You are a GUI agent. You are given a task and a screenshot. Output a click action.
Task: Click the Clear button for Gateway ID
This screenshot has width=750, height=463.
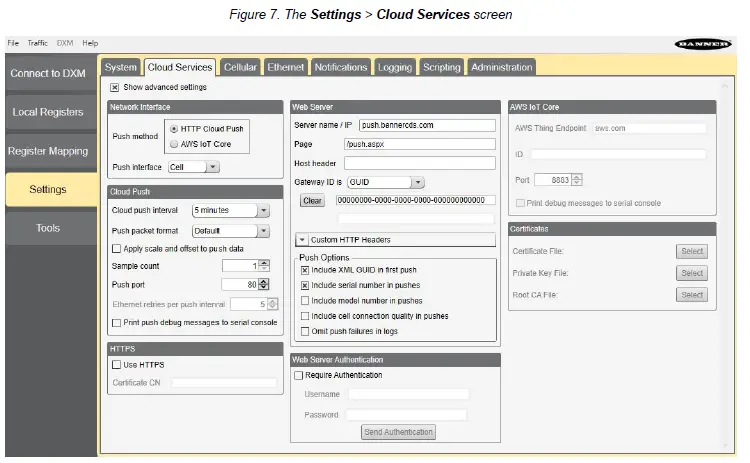point(312,200)
